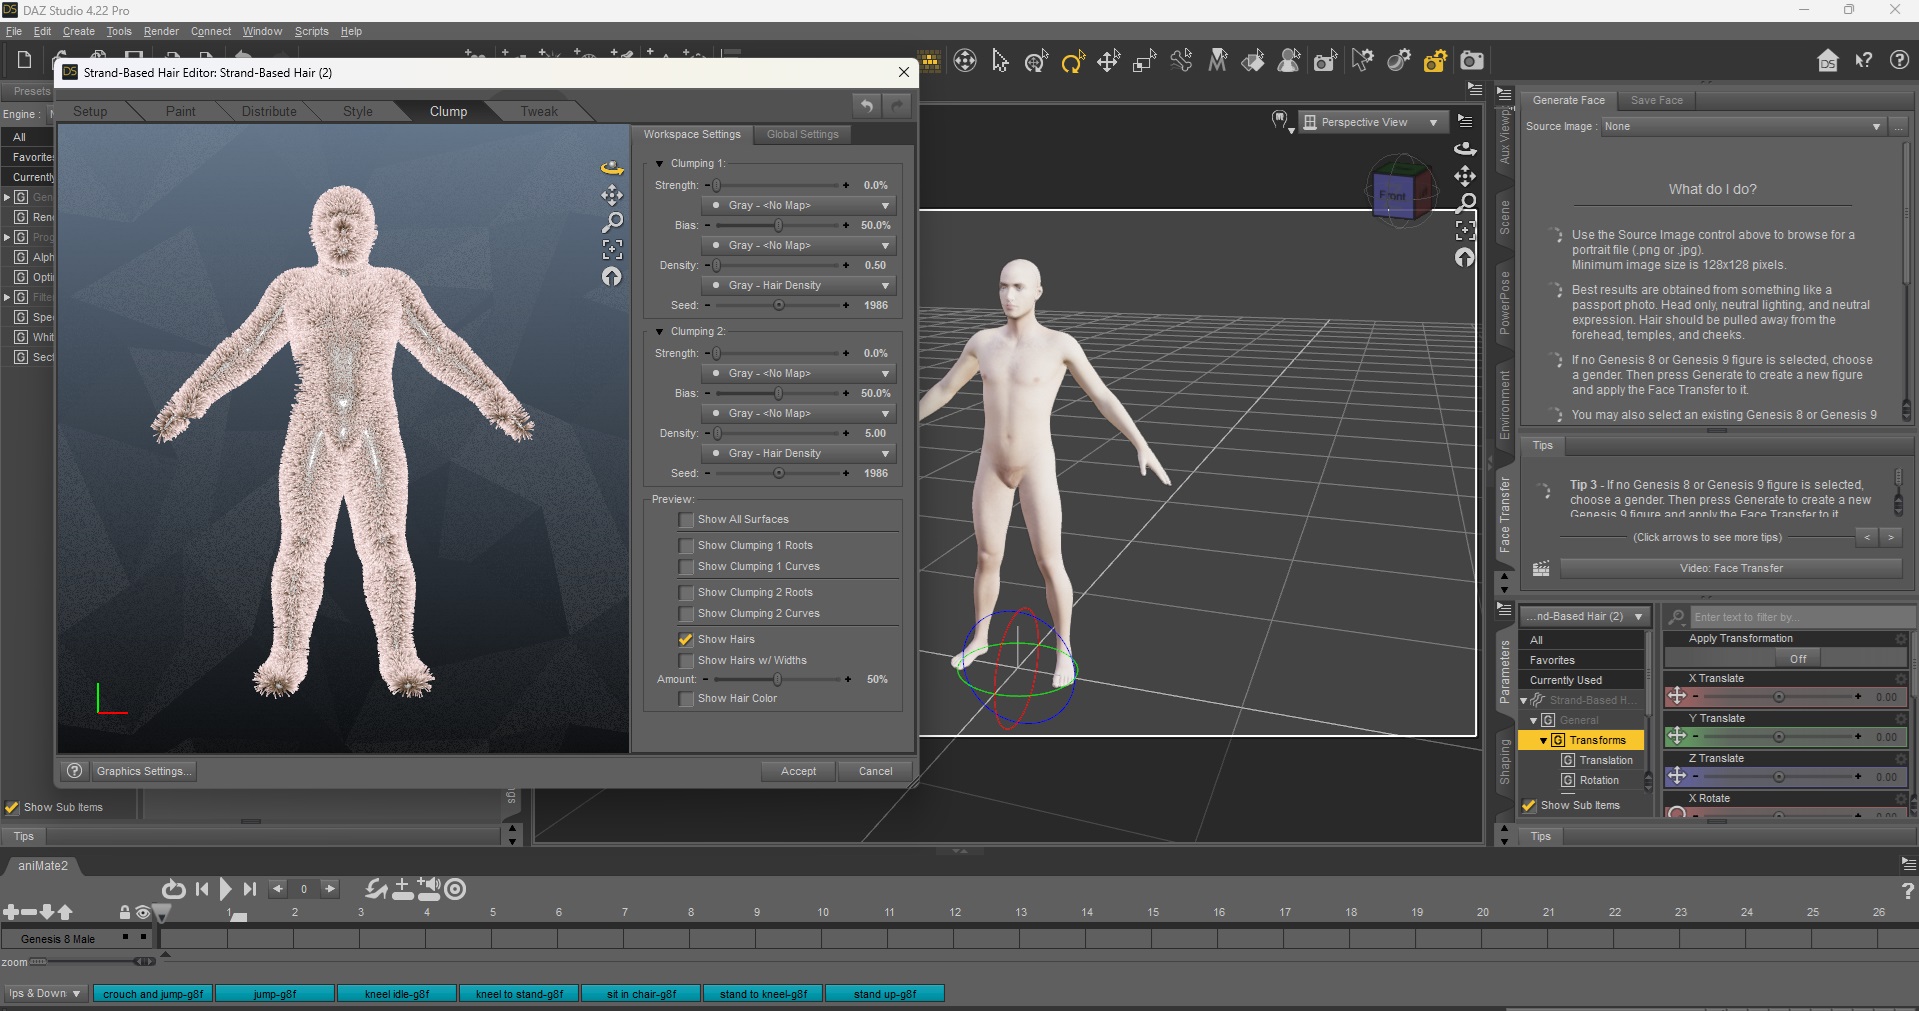Click the Video: Face Transfer button
Image resolution: width=1919 pixels, height=1011 pixels.
pos(1731,568)
